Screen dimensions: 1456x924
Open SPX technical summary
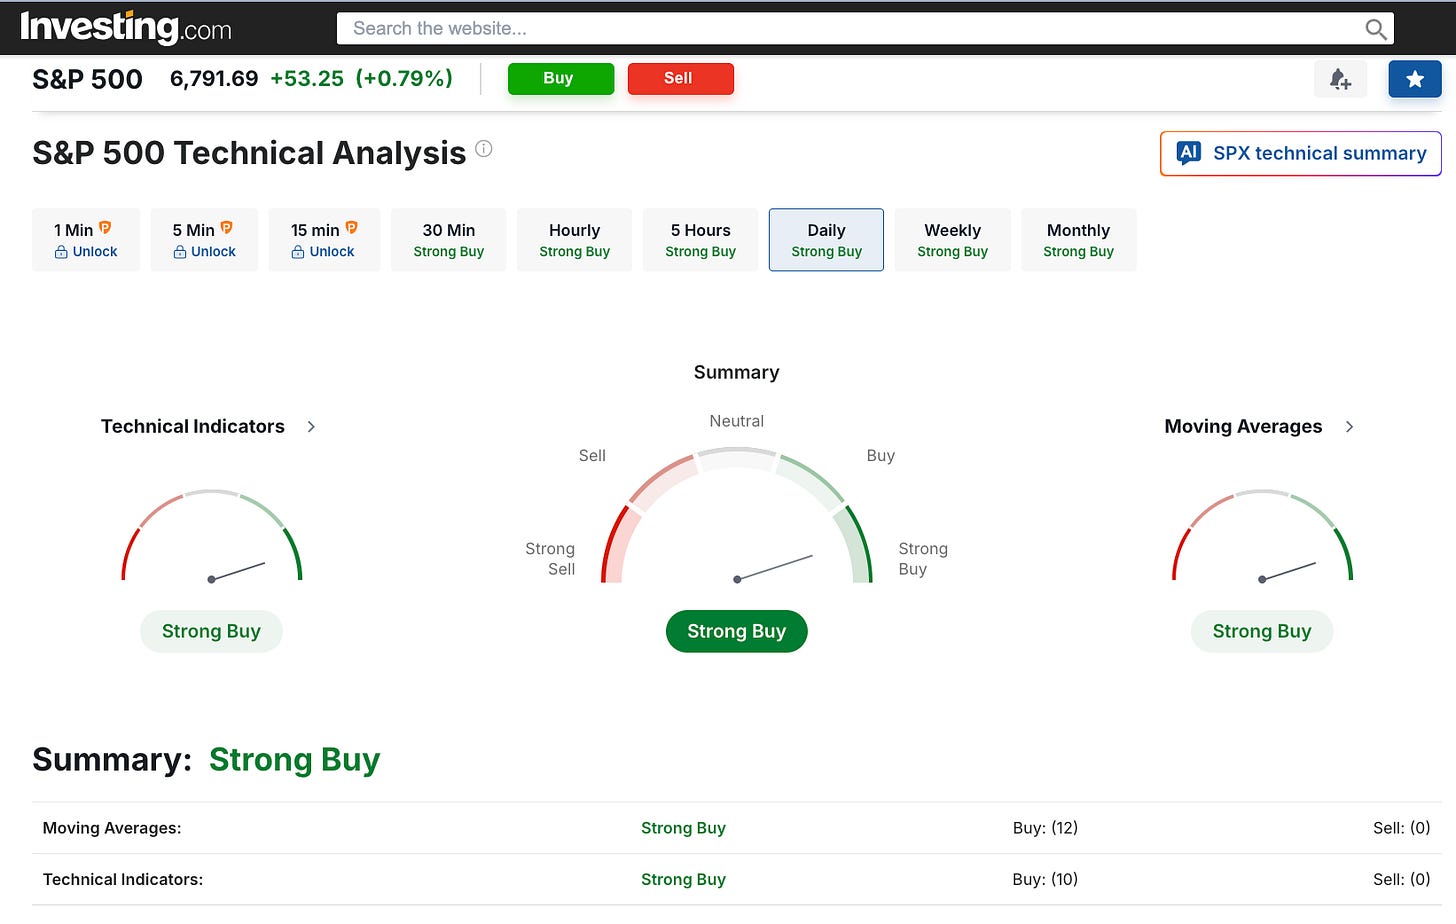(1300, 153)
